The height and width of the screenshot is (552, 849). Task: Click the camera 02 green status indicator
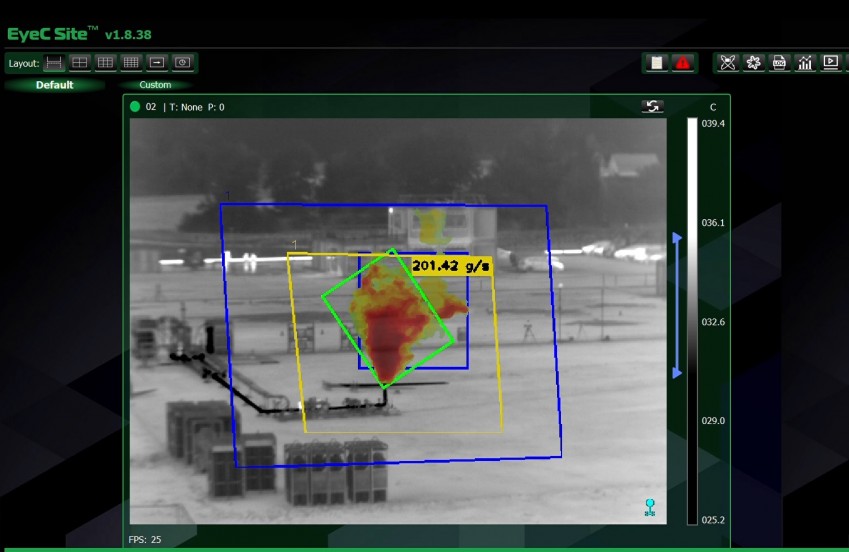click(x=135, y=107)
